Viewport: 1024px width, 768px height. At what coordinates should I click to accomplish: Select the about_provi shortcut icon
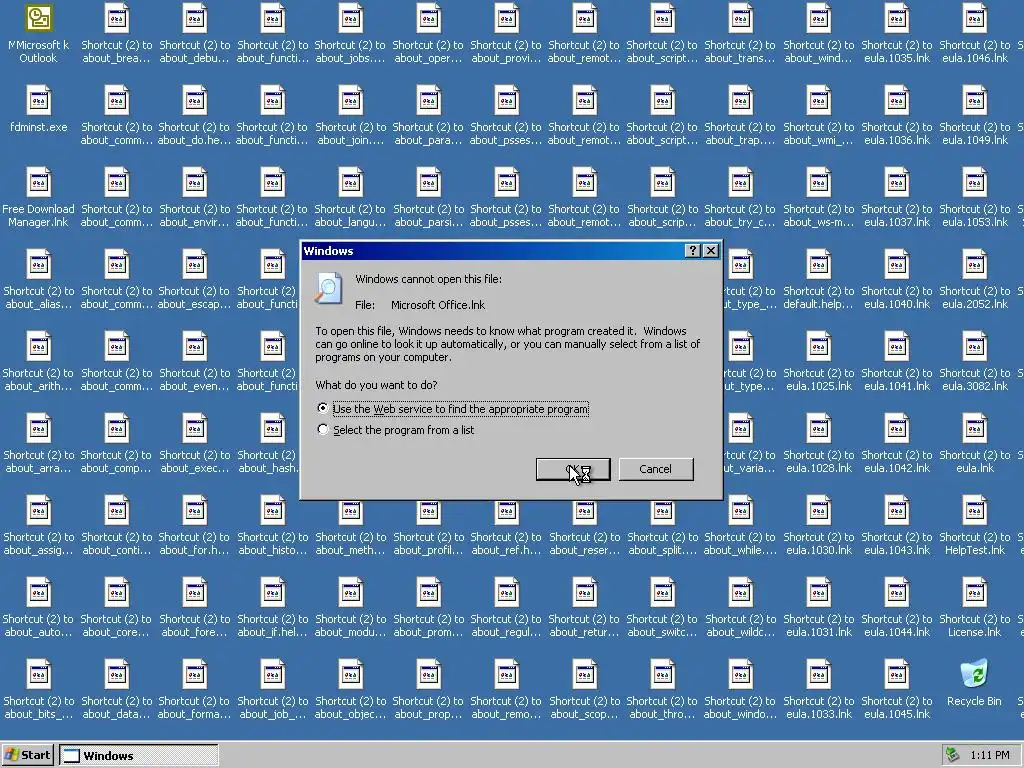pyautogui.click(x=506, y=18)
